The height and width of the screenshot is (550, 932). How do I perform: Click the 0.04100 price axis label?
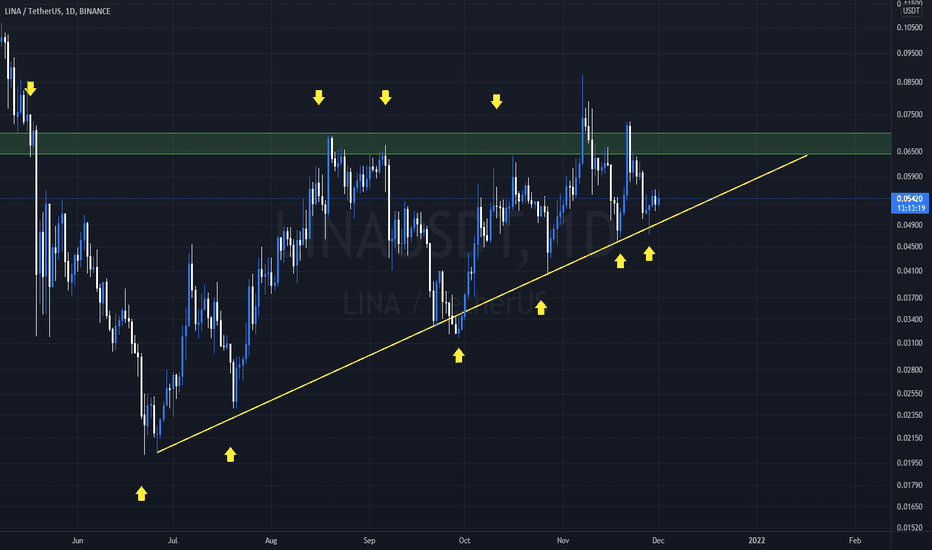909,271
